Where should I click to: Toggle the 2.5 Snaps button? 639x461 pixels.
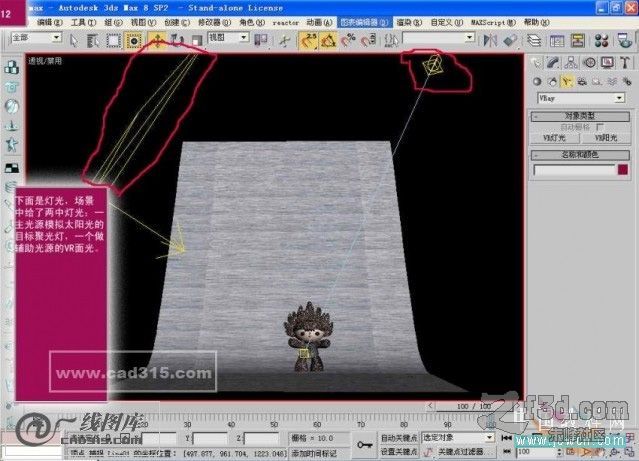tap(308, 40)
